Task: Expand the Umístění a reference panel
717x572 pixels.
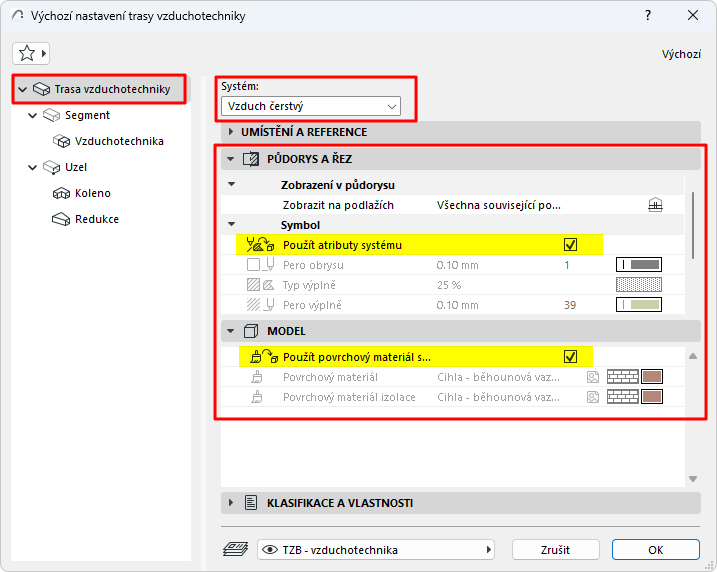Action: tap(231, 132)
